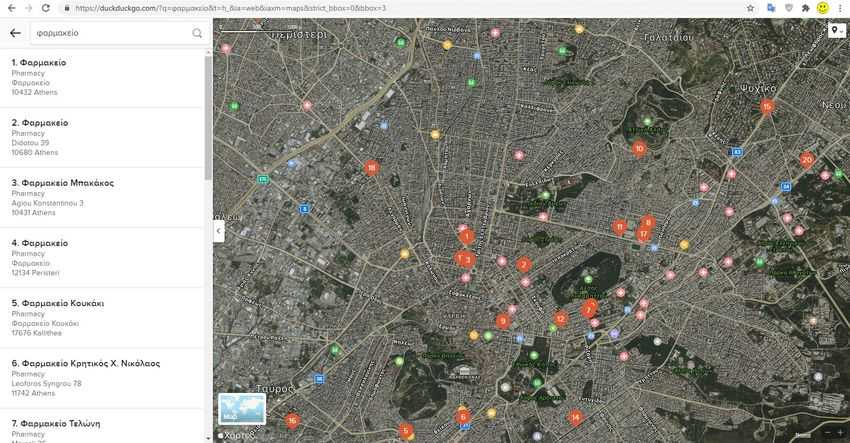
Task: Open the location pin dropdown on the map
Action: (x=837, y=30)
